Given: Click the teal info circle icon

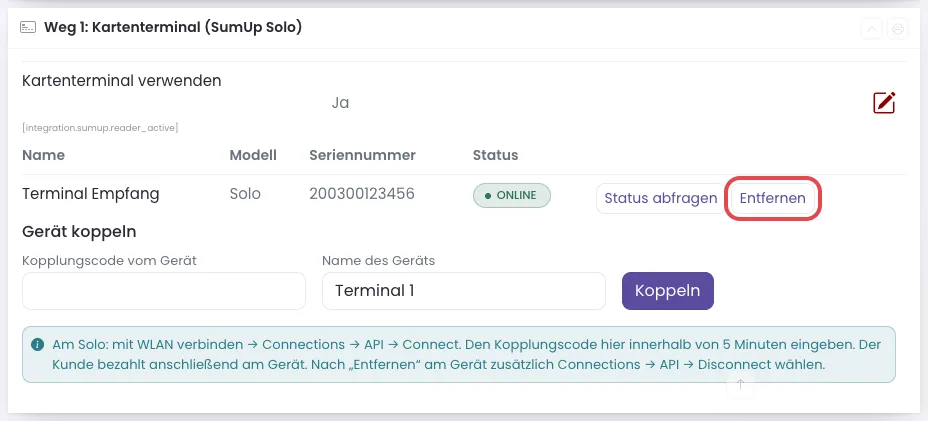Looking at the screenshot, I should [x=37, y=345].
